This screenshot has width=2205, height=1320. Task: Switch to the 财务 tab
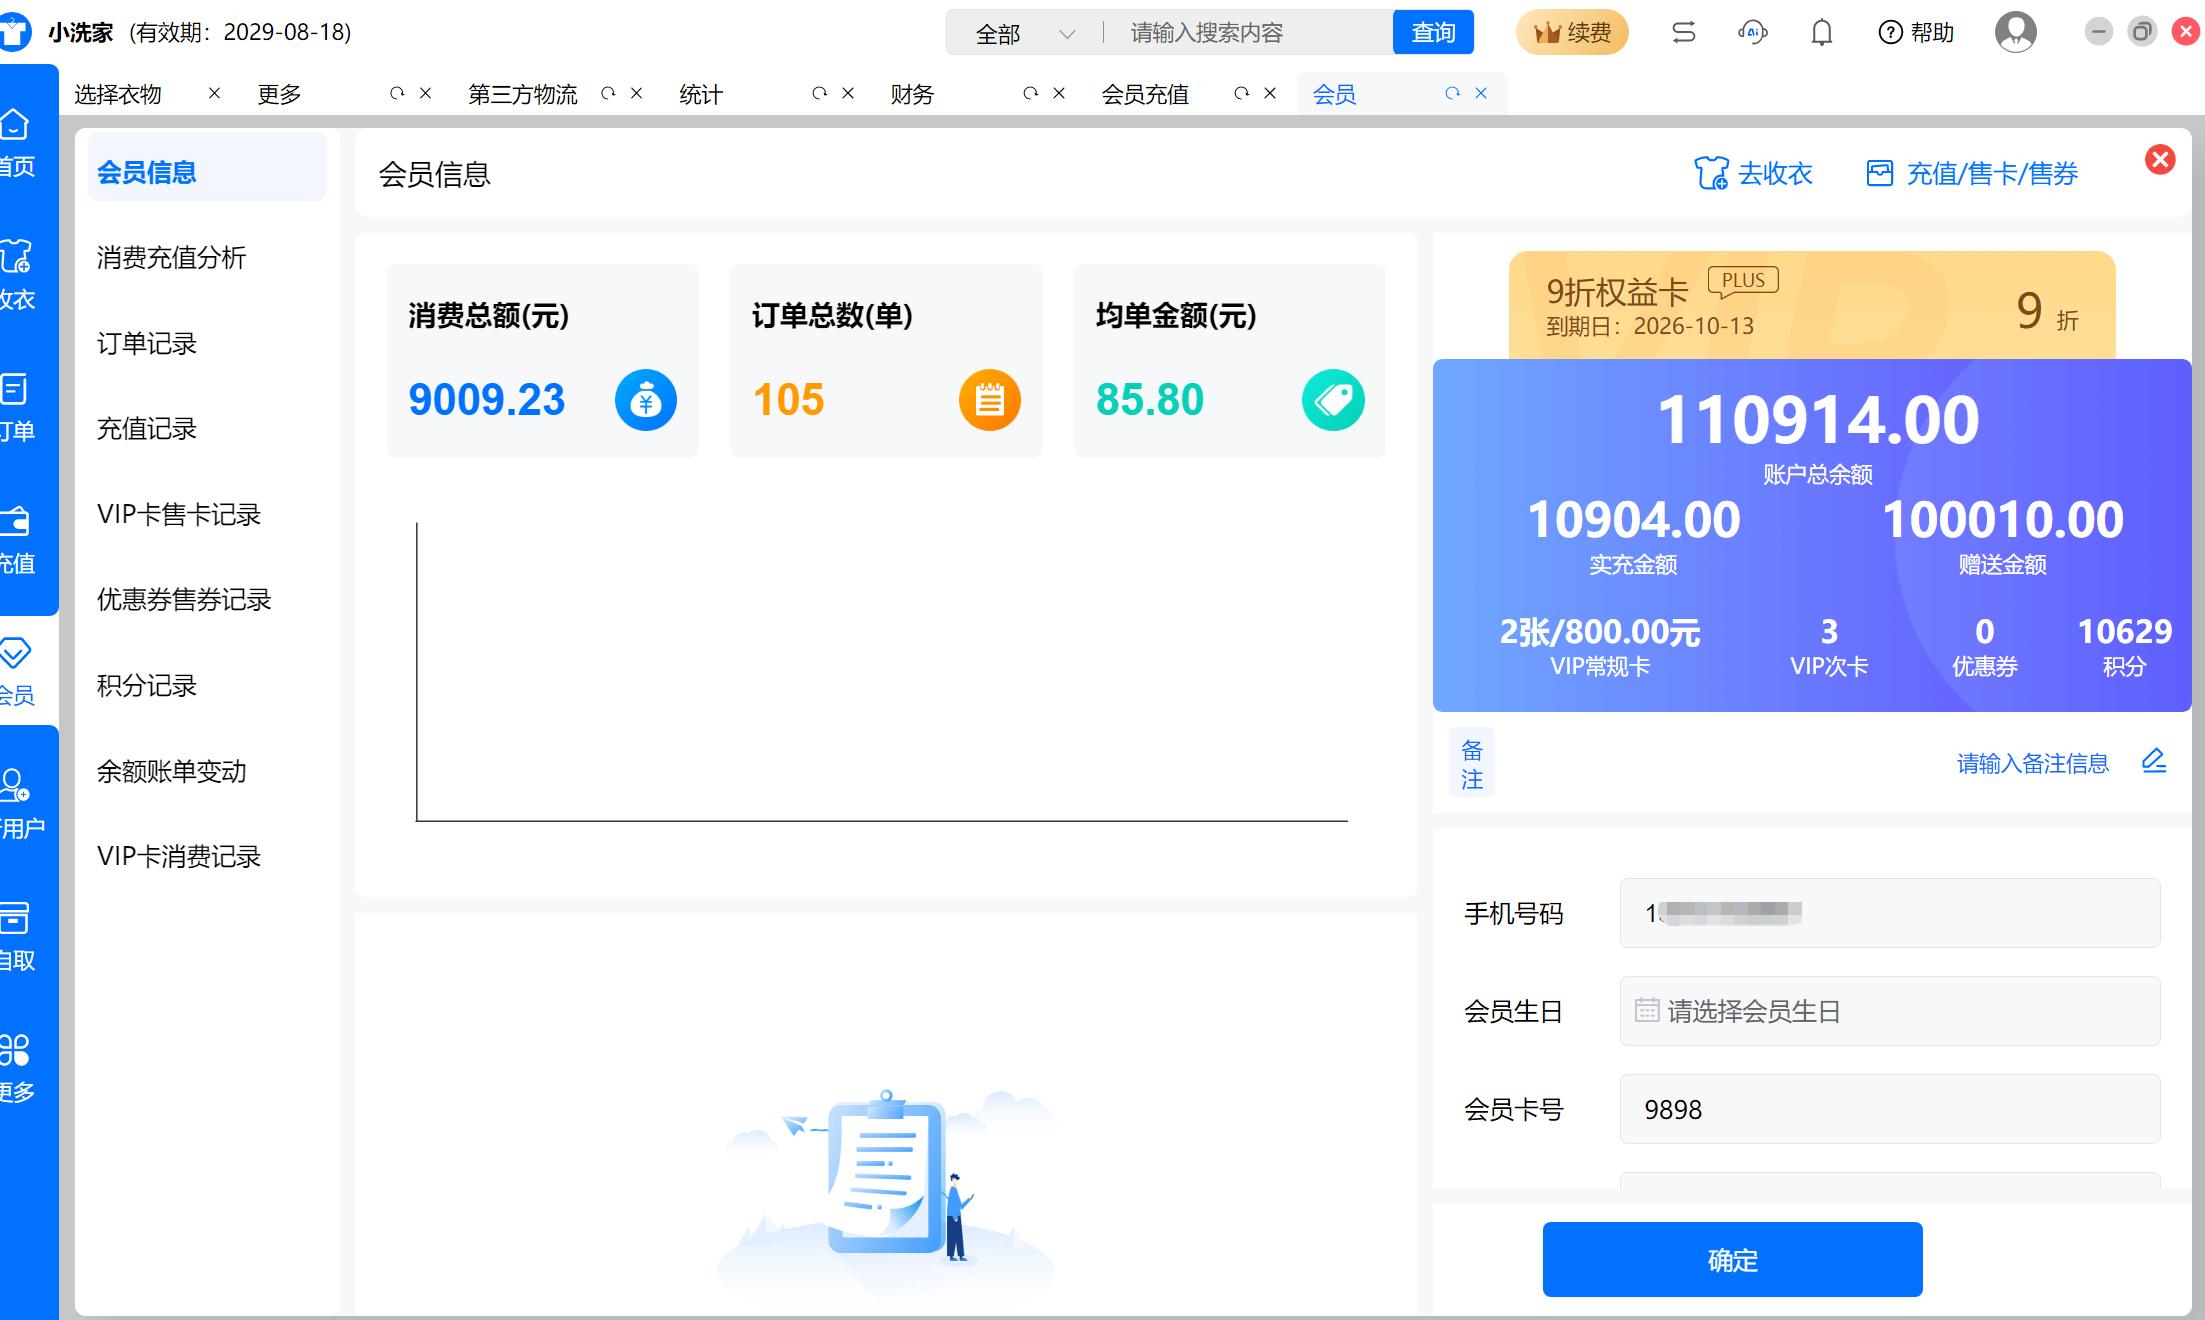click(x=912, y=94)
